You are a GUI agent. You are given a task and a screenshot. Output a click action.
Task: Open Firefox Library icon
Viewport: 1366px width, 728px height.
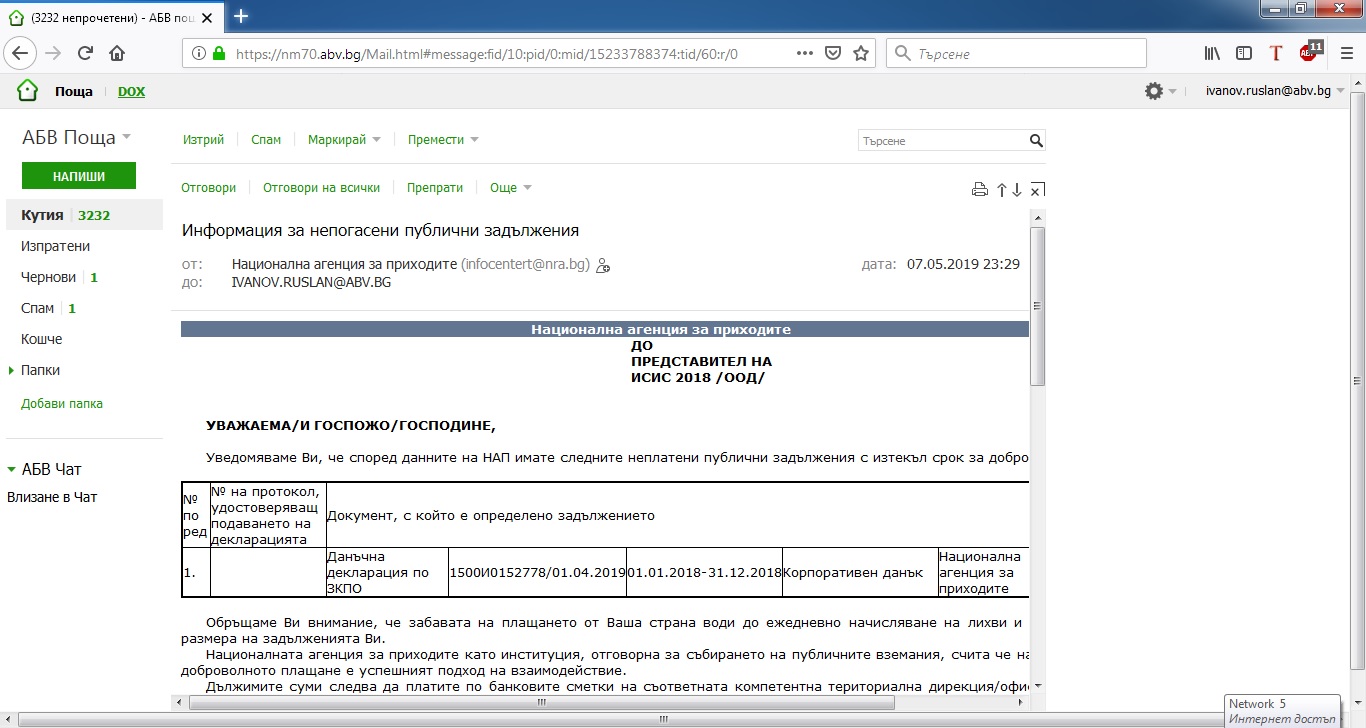(x=1213, y=53)
